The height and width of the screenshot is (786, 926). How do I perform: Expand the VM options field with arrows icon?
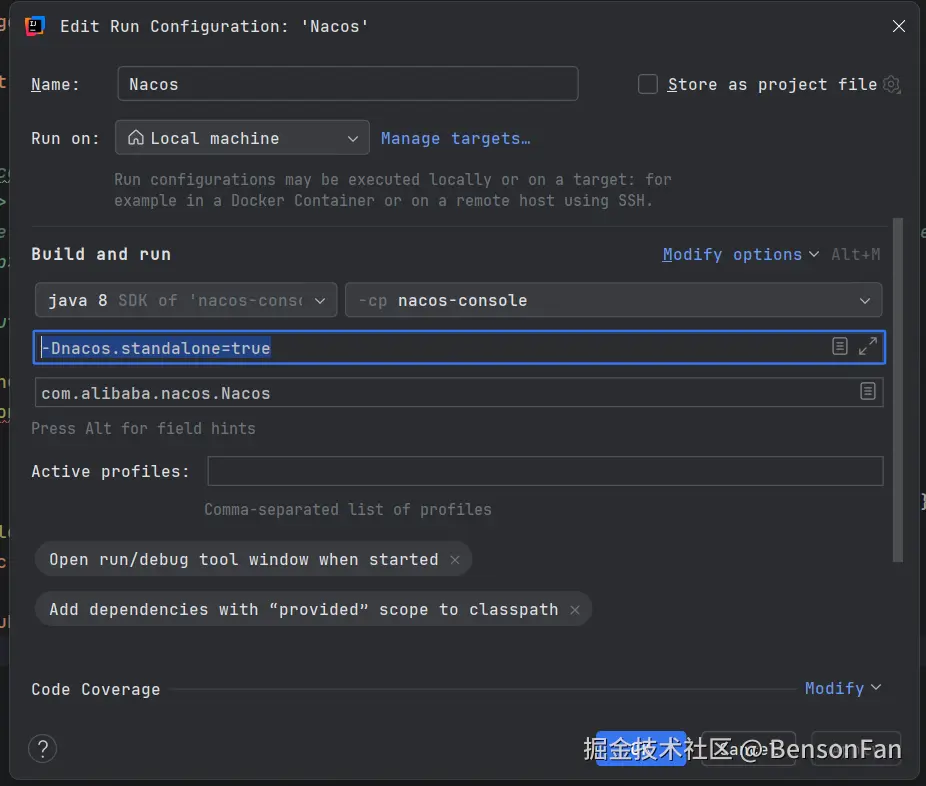click(868, 346)
